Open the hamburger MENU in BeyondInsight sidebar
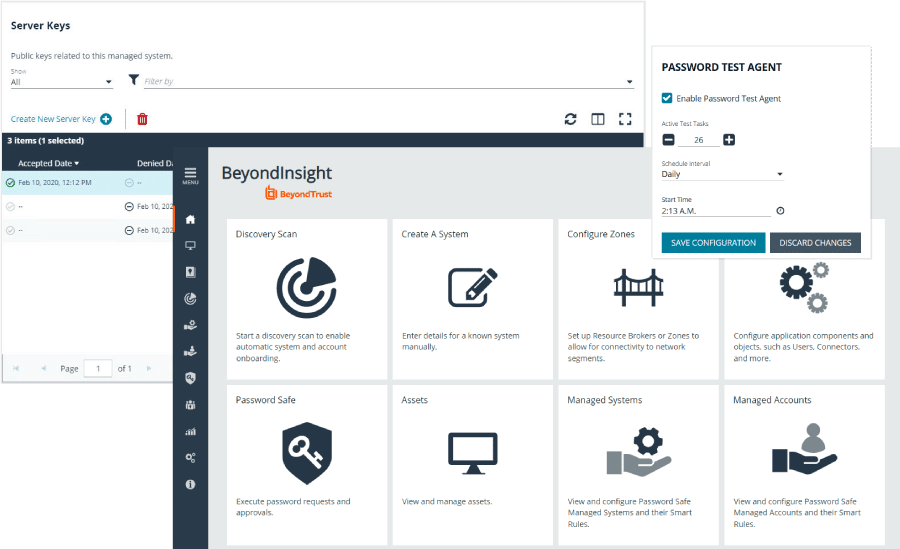This screenshot has height=549, width=900. (x=190, y=175)
